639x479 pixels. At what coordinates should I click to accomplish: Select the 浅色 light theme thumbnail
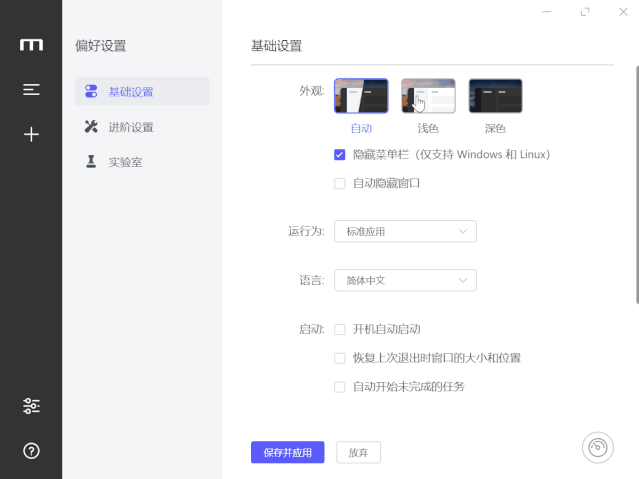[428, 96]
